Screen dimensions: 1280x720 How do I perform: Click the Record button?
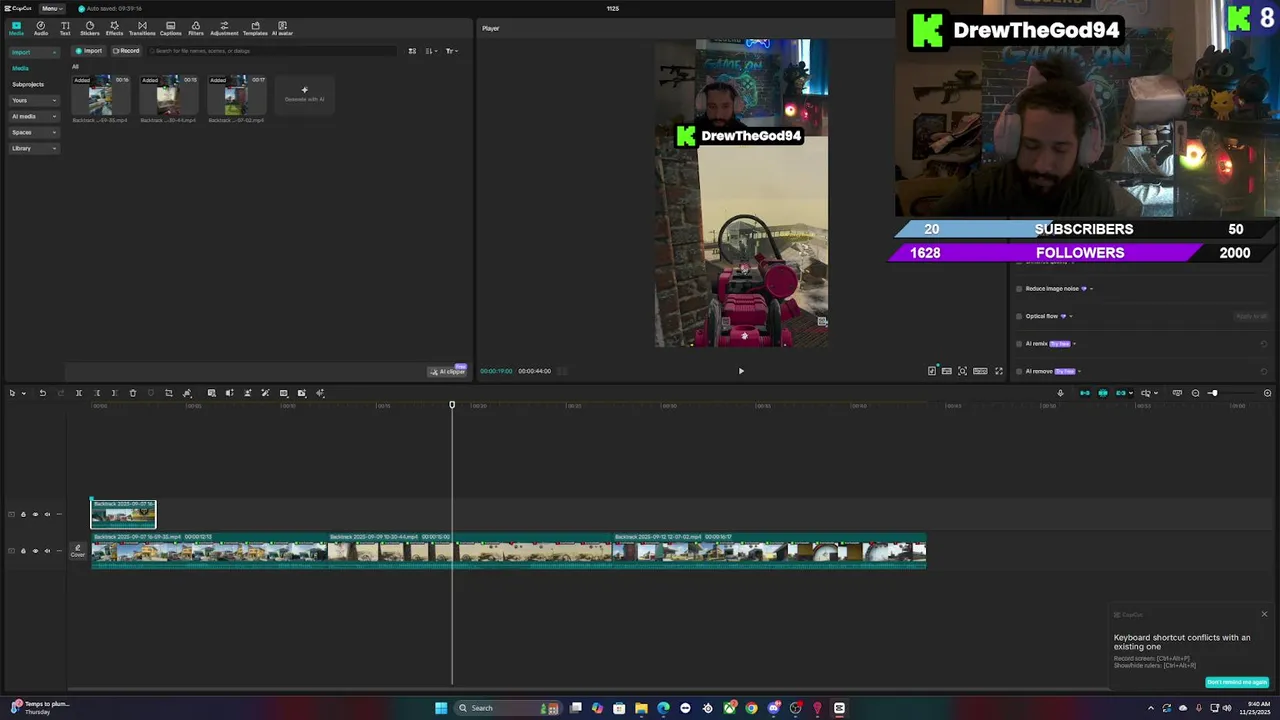tap(126, 51)
